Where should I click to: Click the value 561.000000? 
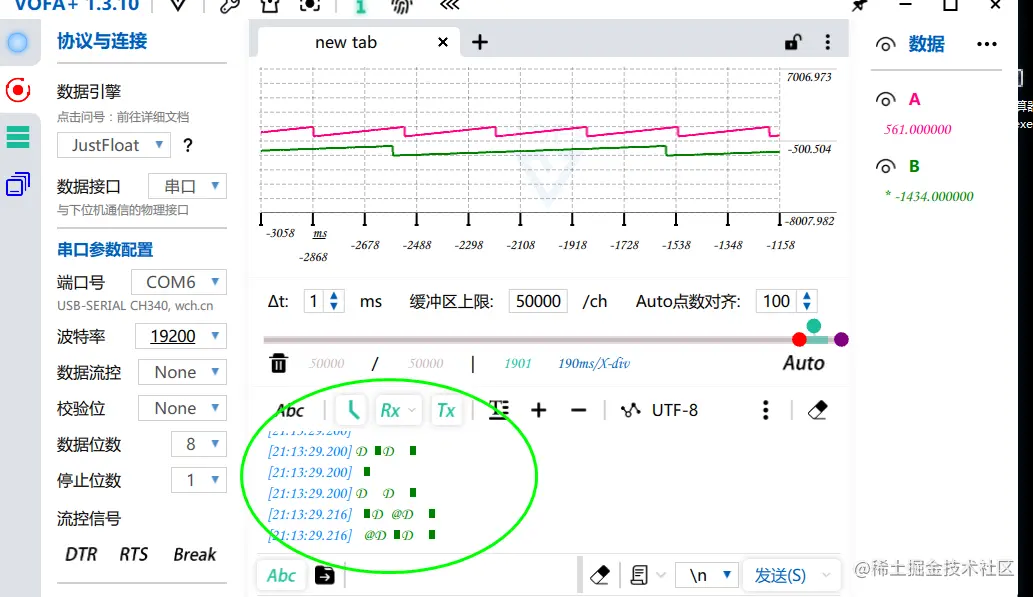coord(918,130)
